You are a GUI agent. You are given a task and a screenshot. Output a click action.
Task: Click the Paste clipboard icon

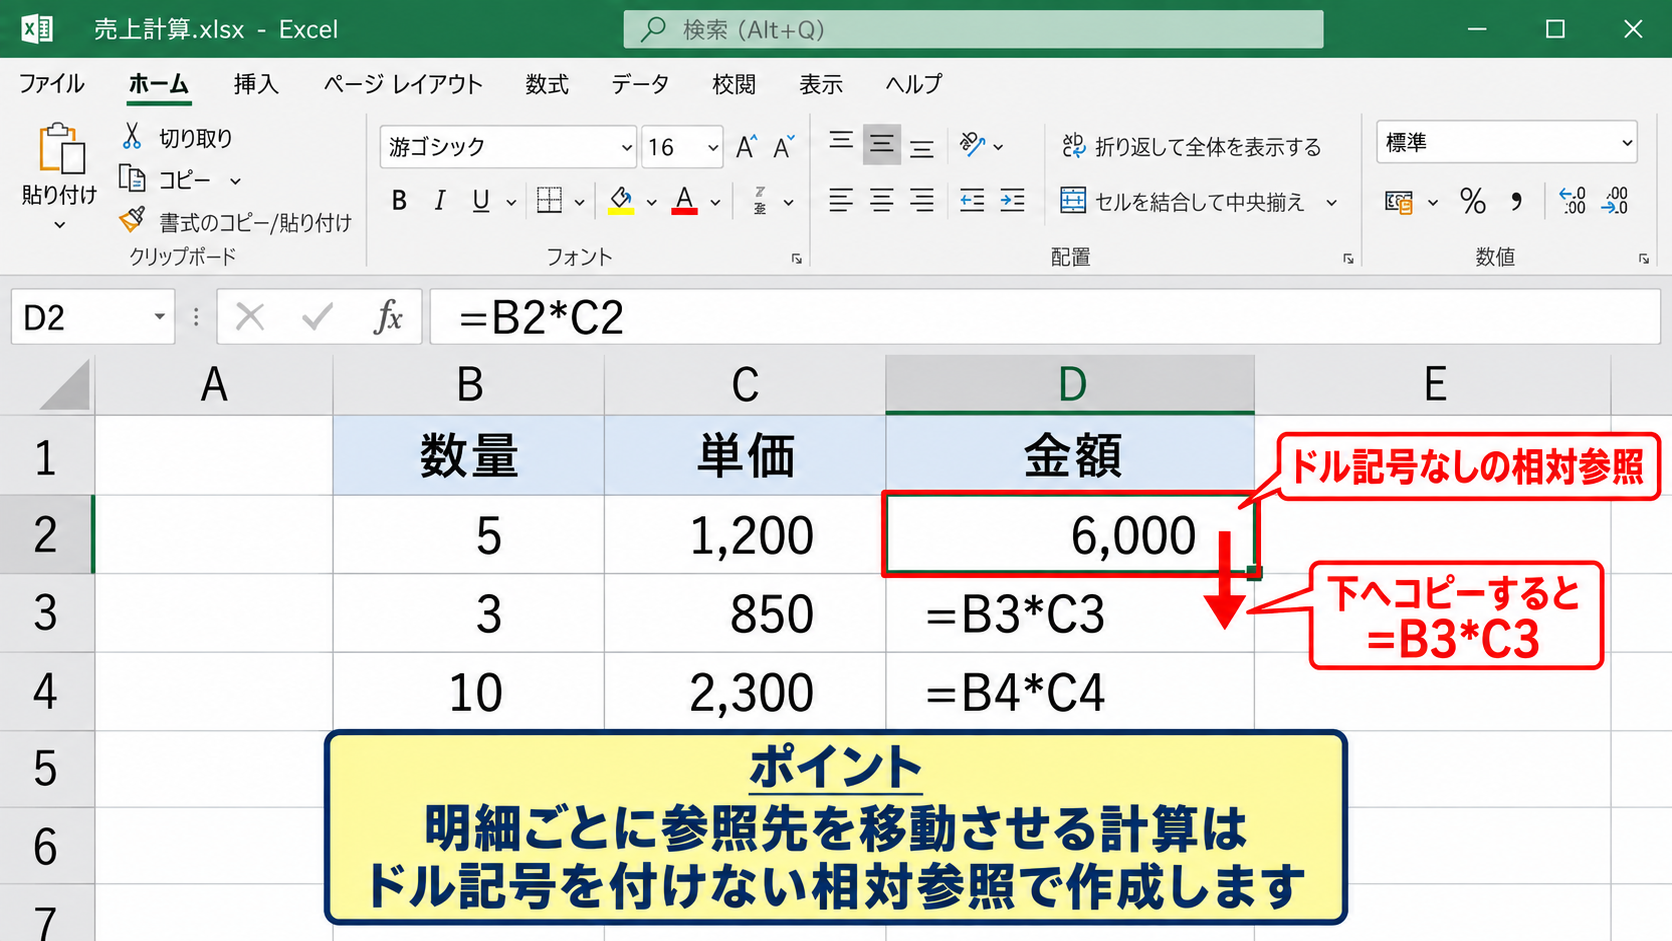tap(60, 149)
